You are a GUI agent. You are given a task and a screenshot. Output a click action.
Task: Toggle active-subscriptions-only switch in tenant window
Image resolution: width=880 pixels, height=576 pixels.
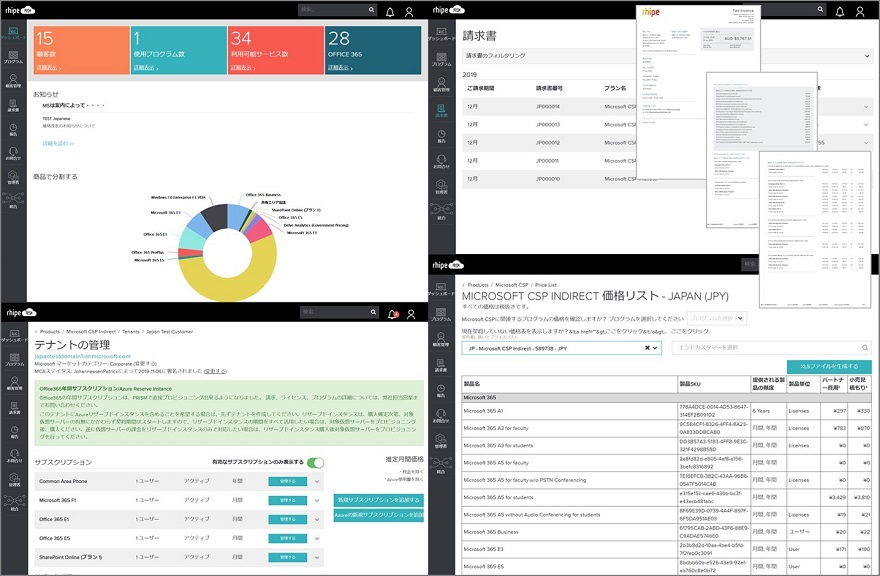pos(315,463)
